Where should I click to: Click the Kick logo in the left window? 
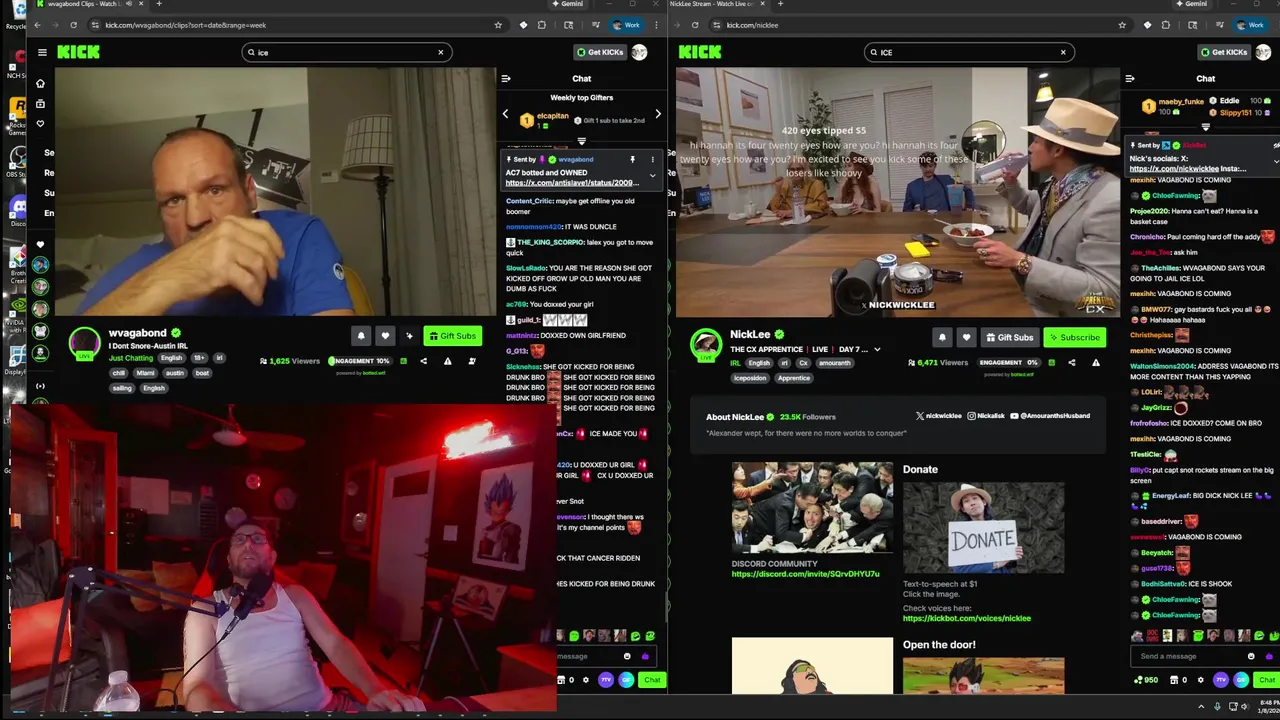coord(78,52)
